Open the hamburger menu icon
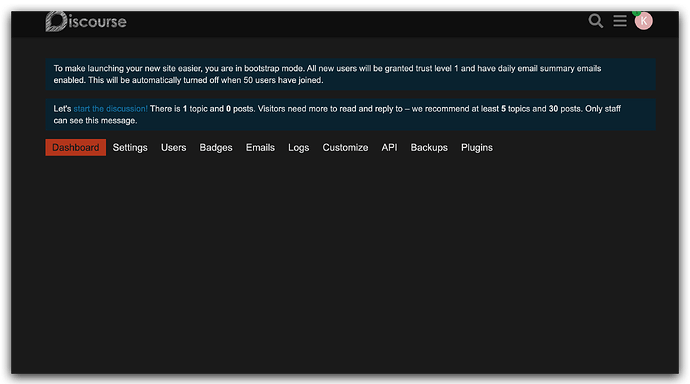The width and height of the screenshot is (690, 384). tap(620, 21)
